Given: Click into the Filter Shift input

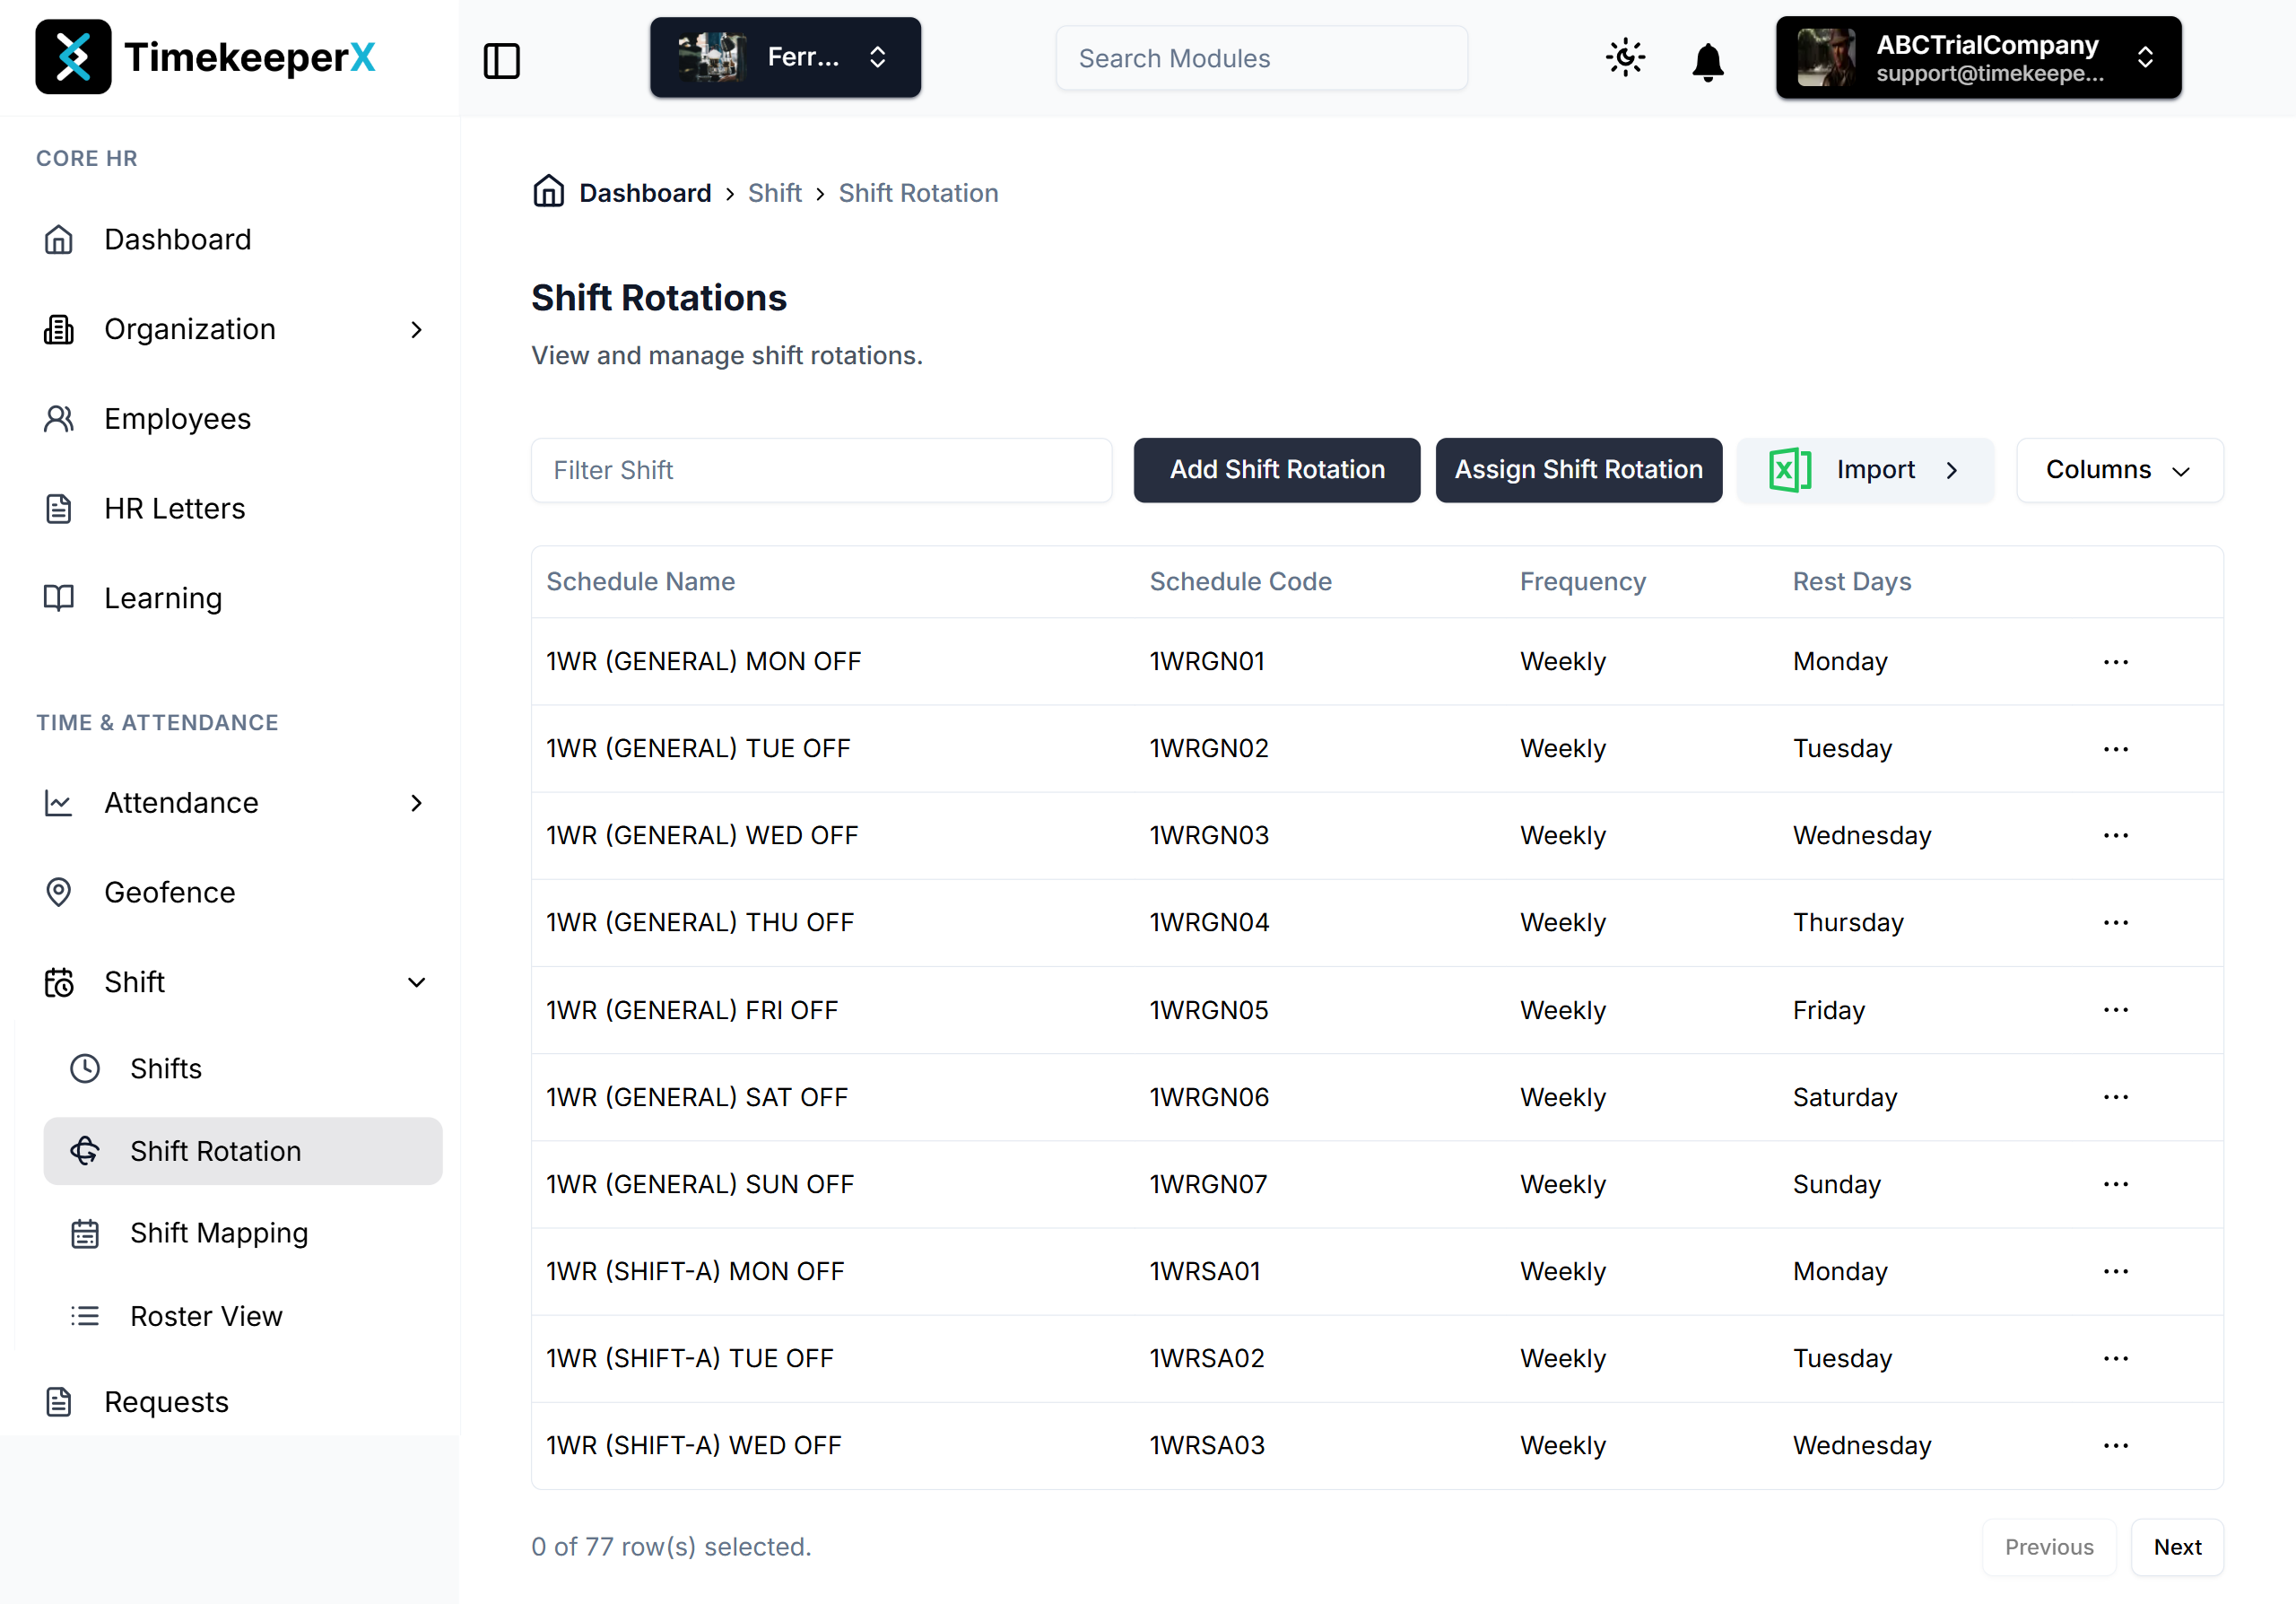Looking at the screenshot, I should [821, 470].
